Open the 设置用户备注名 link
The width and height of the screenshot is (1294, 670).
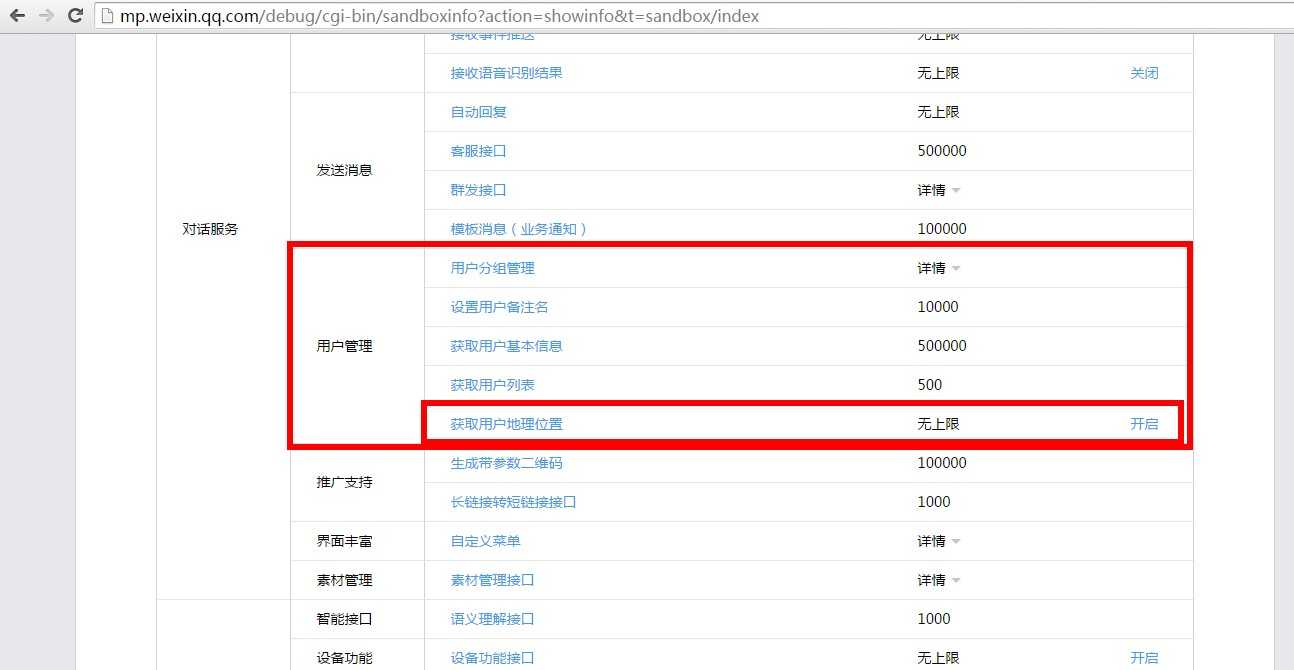(501, 306)
